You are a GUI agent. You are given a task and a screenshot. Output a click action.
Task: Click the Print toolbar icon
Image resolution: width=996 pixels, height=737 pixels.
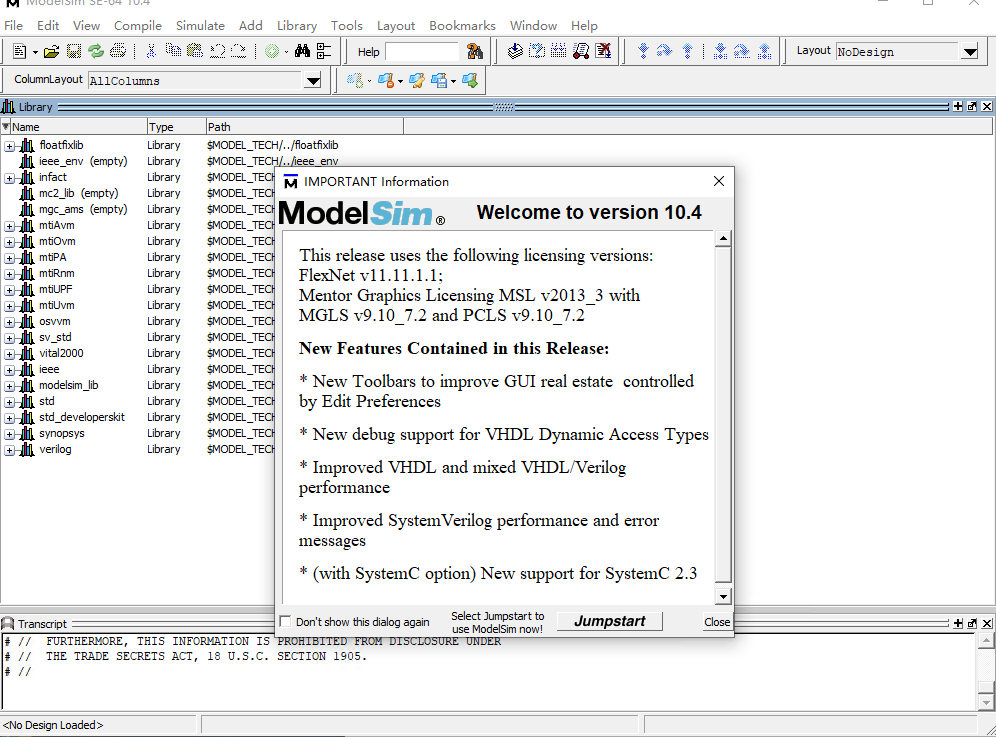click(x=118, y=51)
